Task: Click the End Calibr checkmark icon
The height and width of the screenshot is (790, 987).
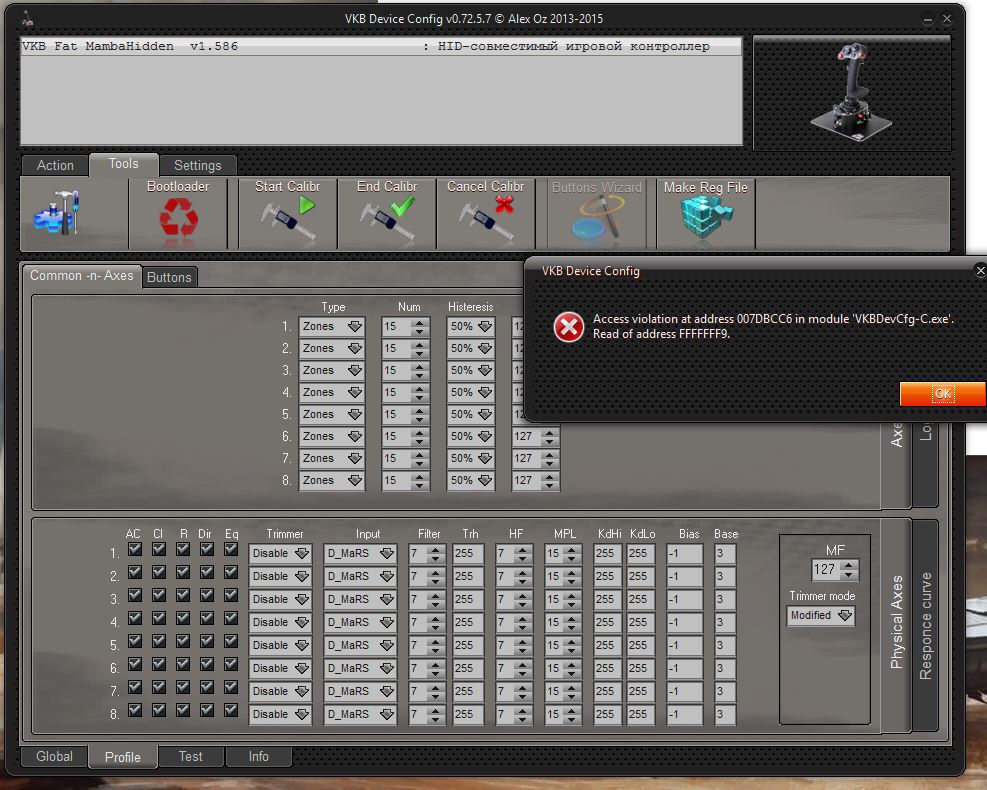Action: [x=387, y=218]
